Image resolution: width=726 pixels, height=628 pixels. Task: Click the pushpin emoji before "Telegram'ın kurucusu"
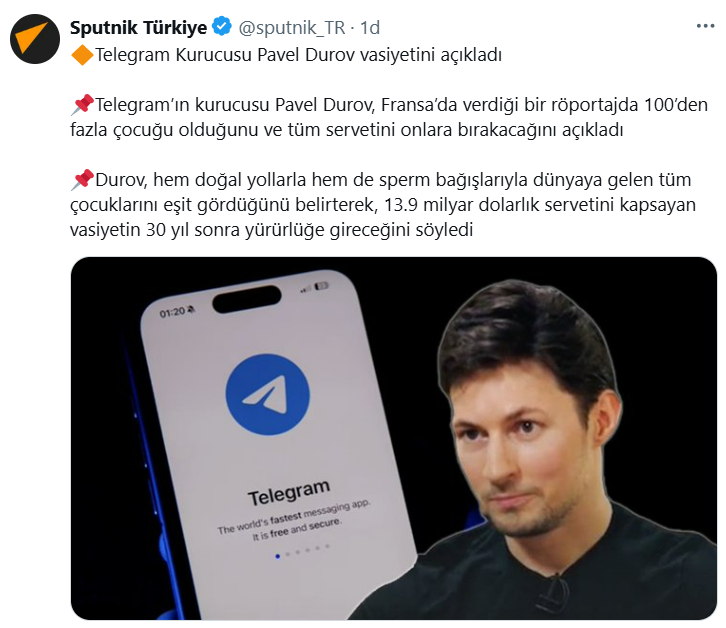click(x=82, y=105)
